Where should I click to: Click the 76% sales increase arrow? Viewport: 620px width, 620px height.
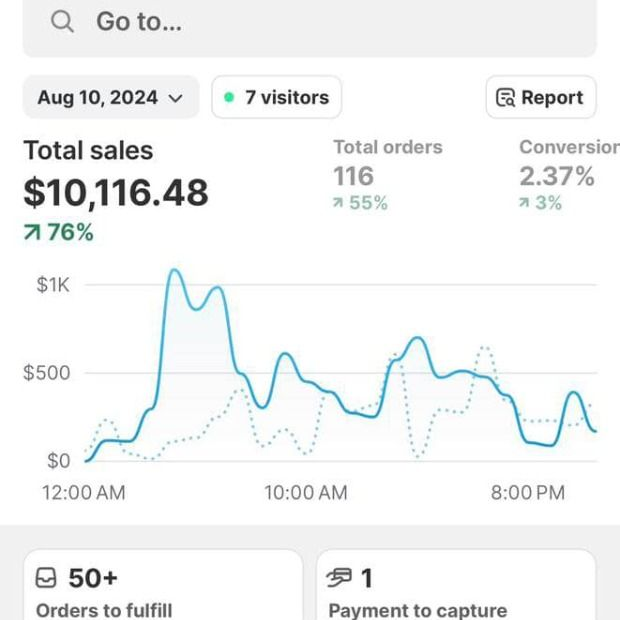[32, 233]
